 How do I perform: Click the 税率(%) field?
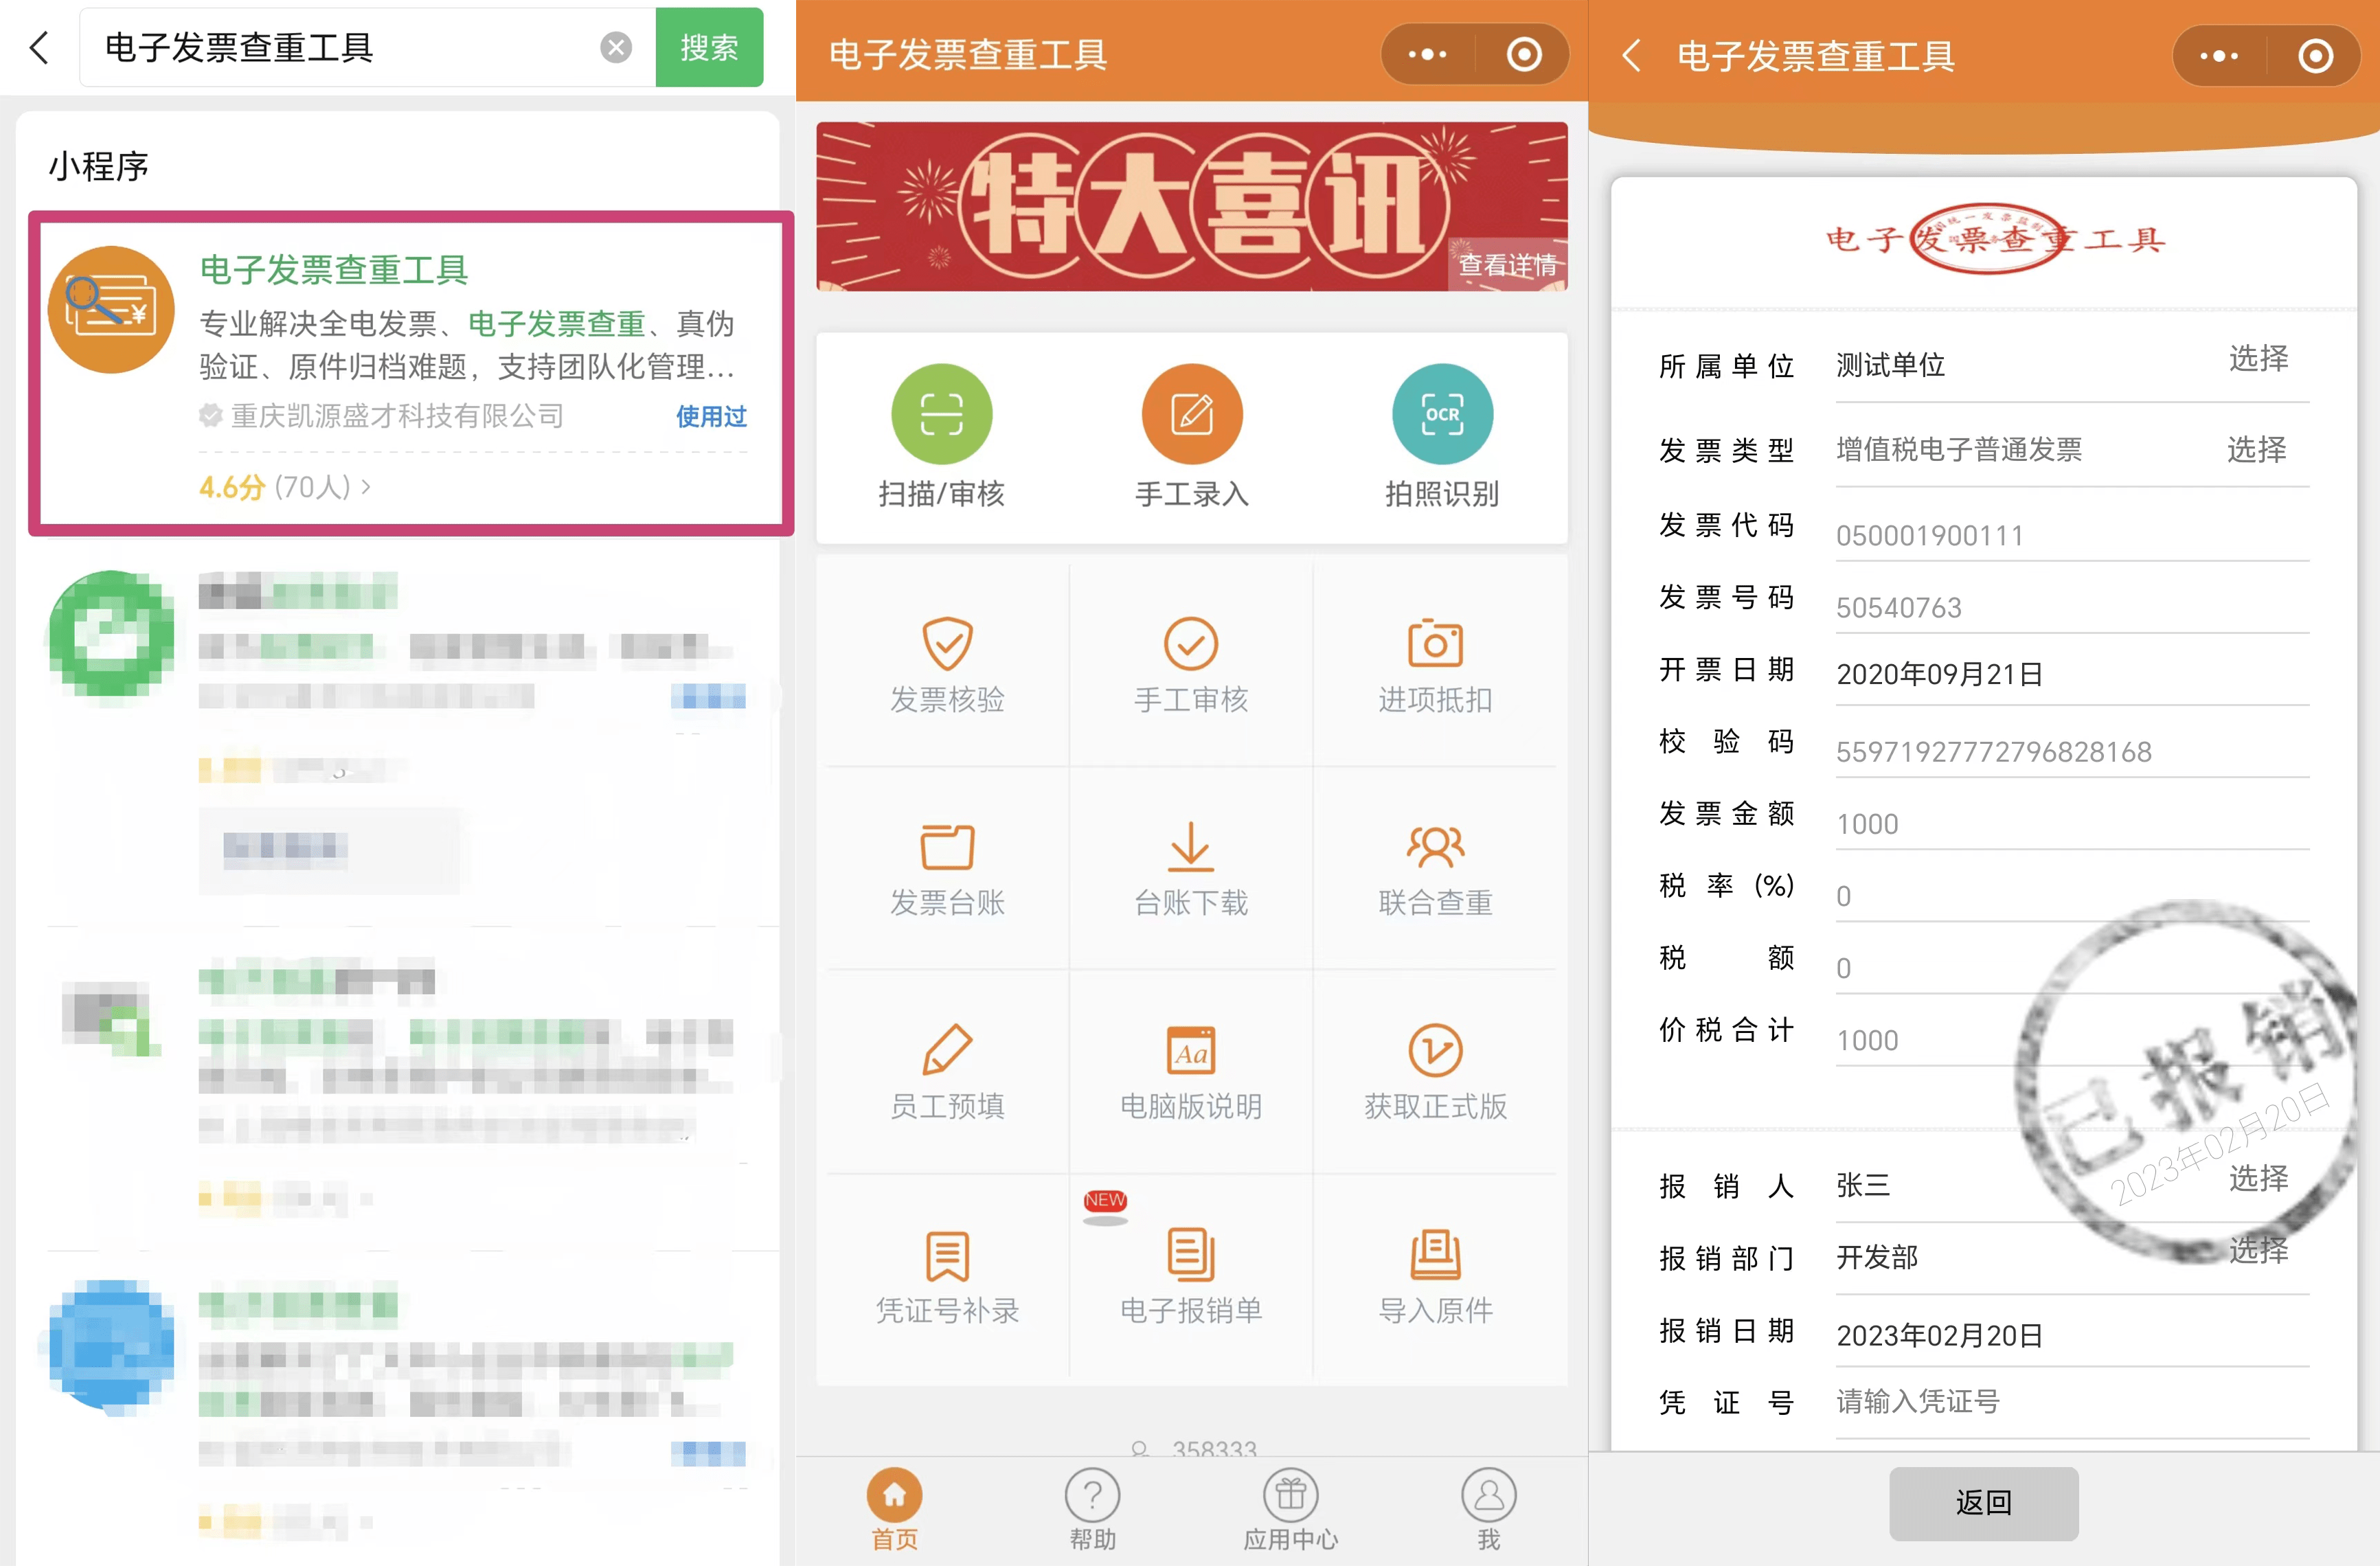click(2072, 895)
